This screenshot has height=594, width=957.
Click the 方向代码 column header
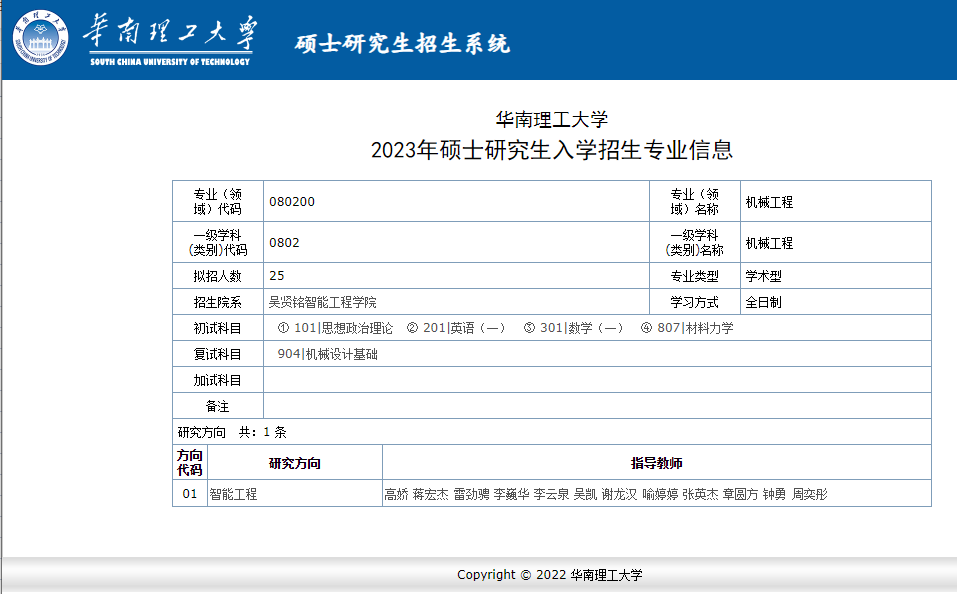click(190, 463)
